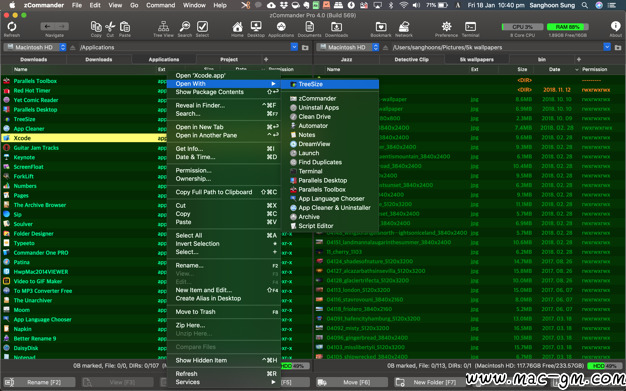Open Downloads toolbar shortcut

pos(336,27)
